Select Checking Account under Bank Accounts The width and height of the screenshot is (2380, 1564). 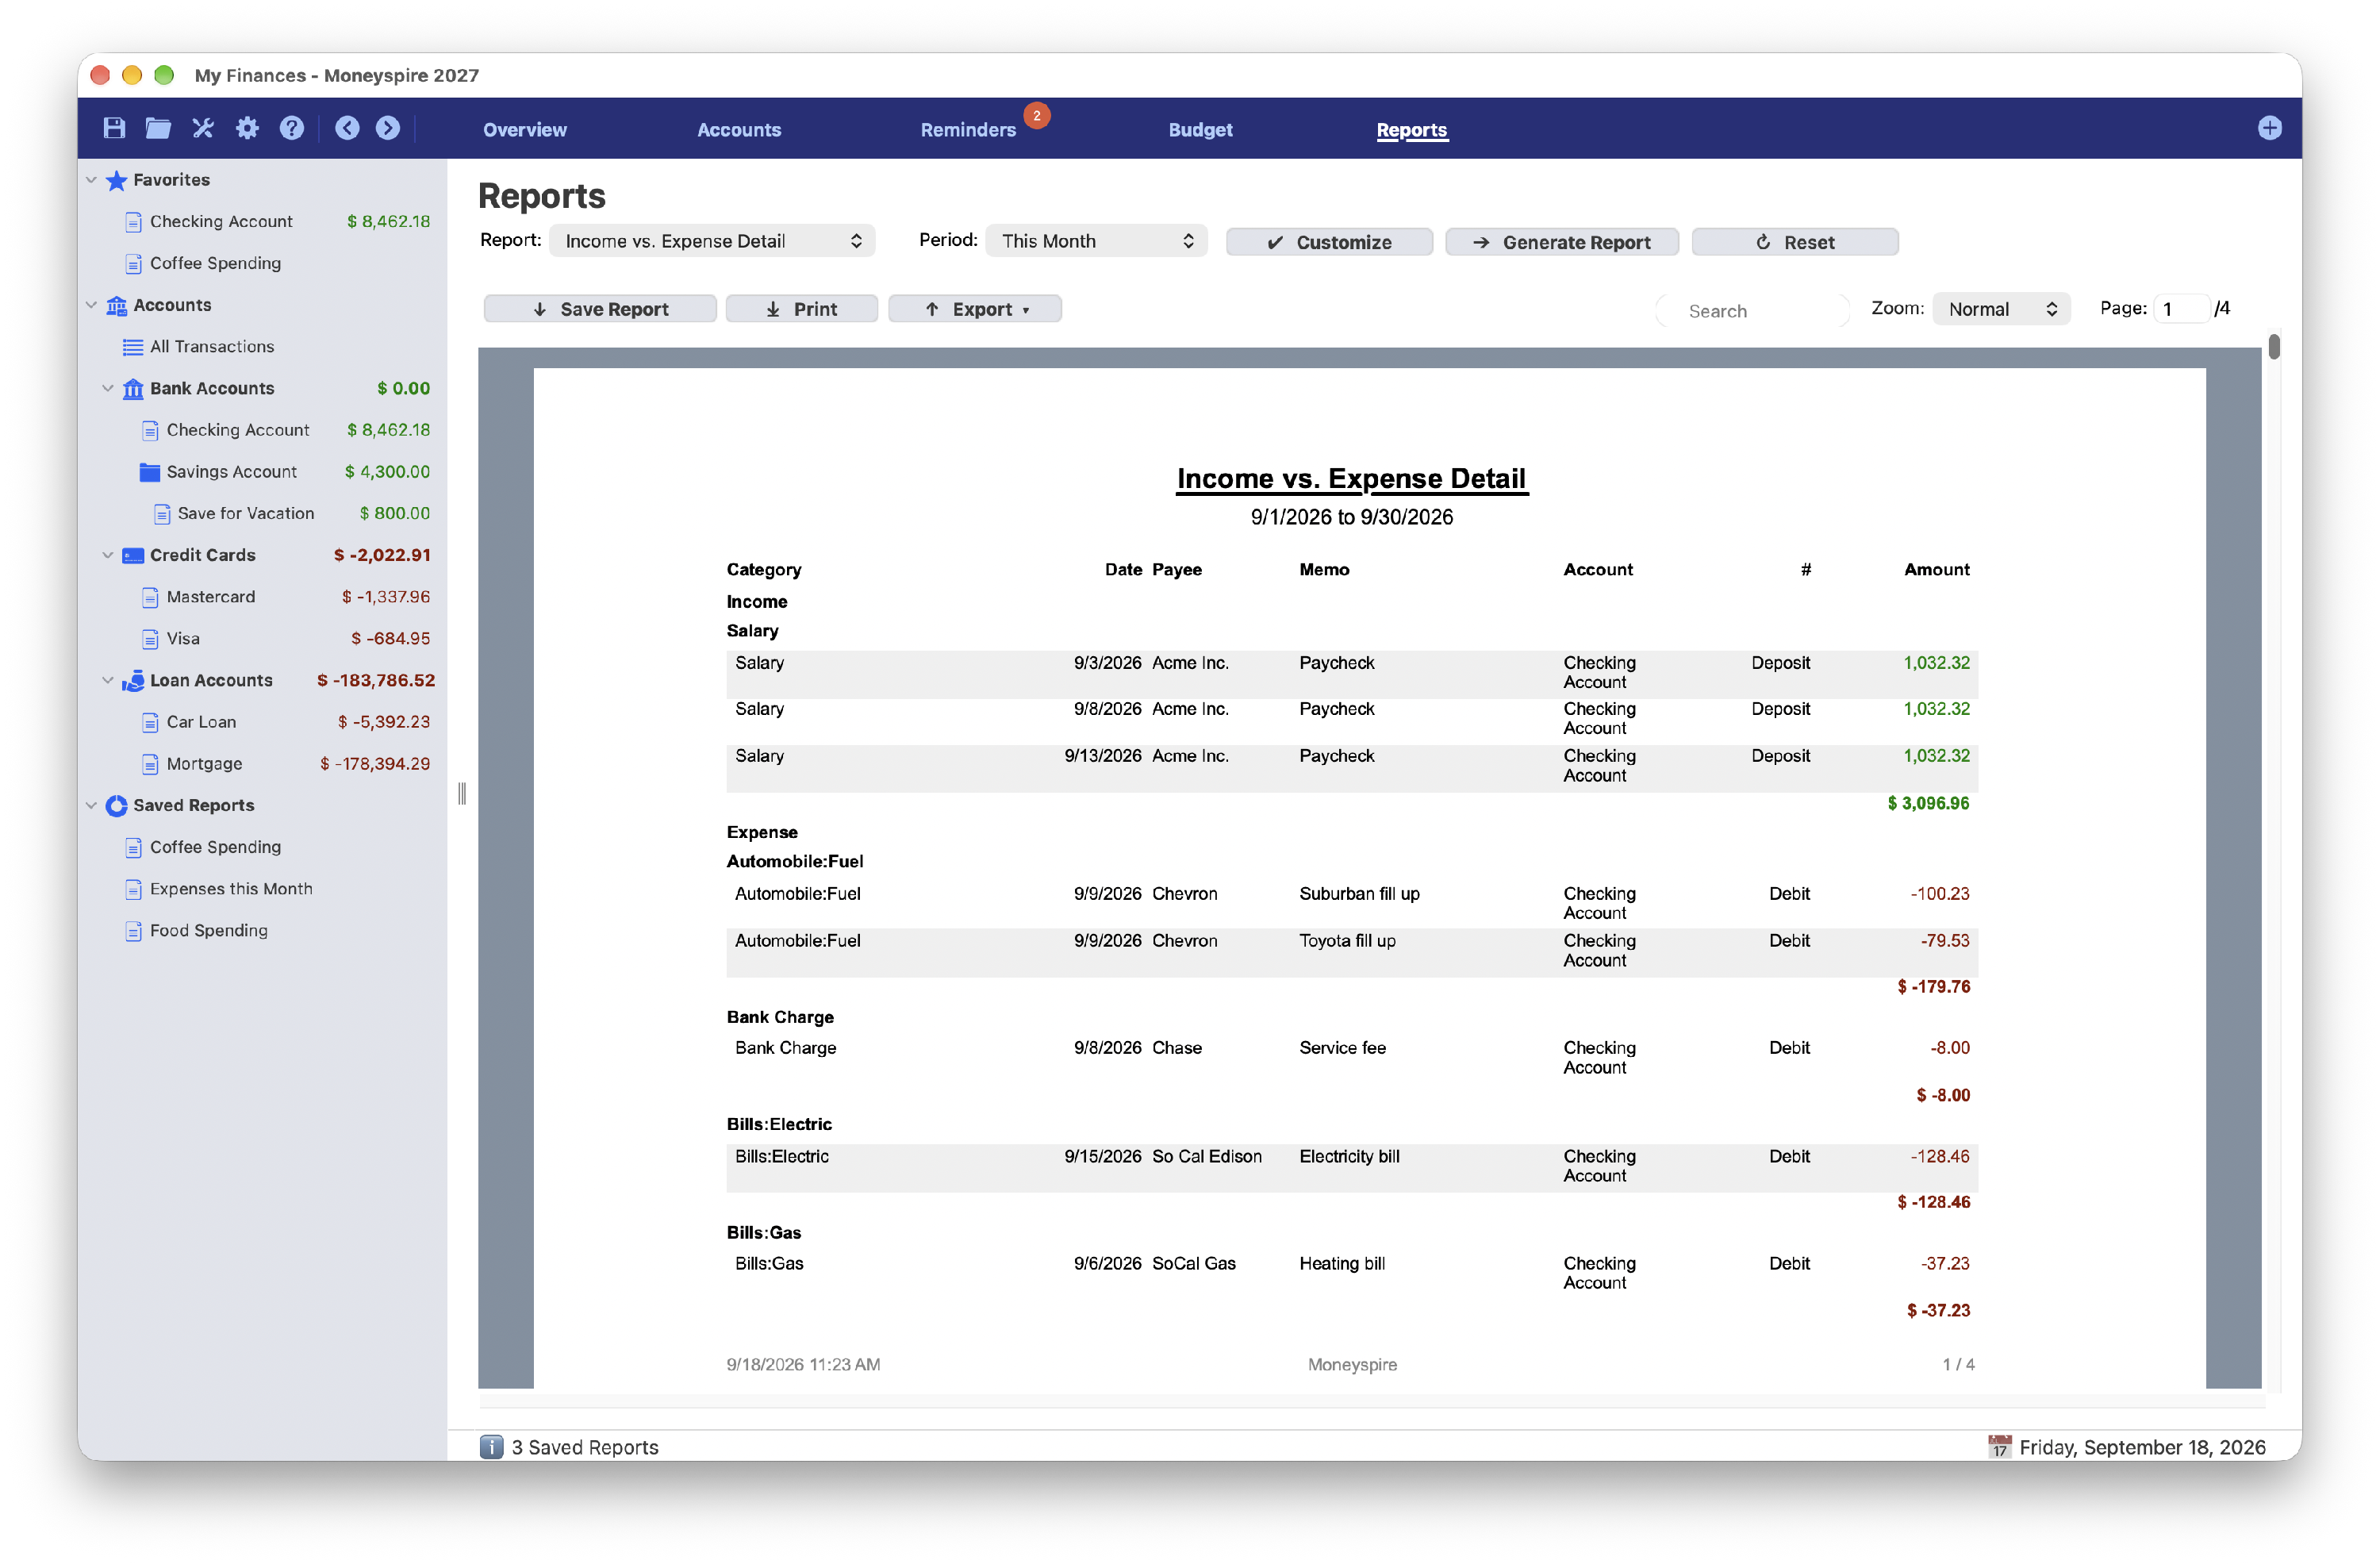[263, 430]
